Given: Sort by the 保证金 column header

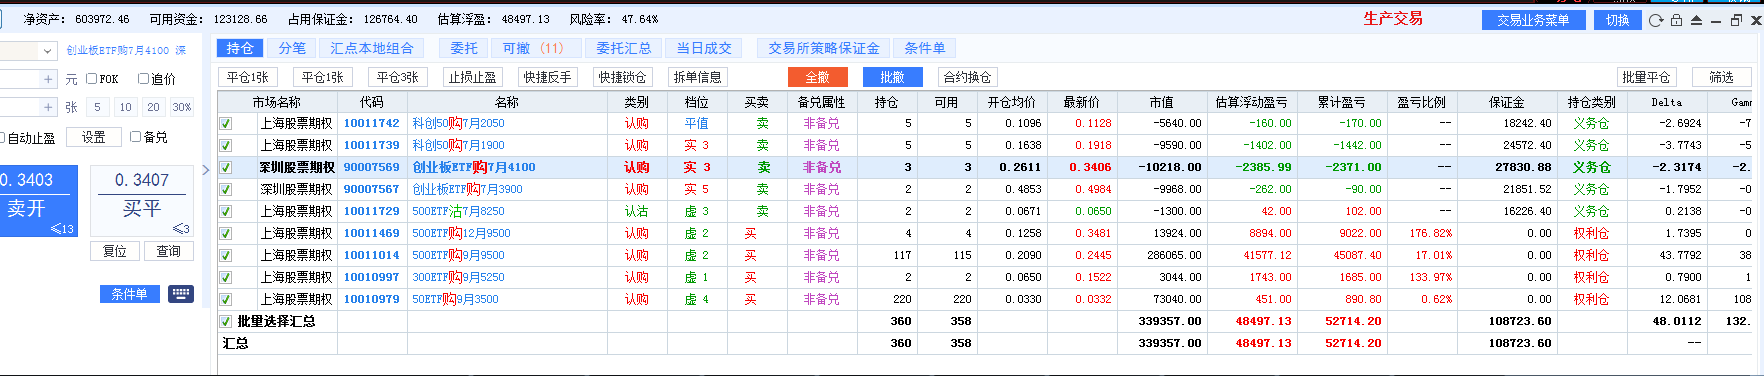Looking at the screenshot, I should click(1507, 102).
